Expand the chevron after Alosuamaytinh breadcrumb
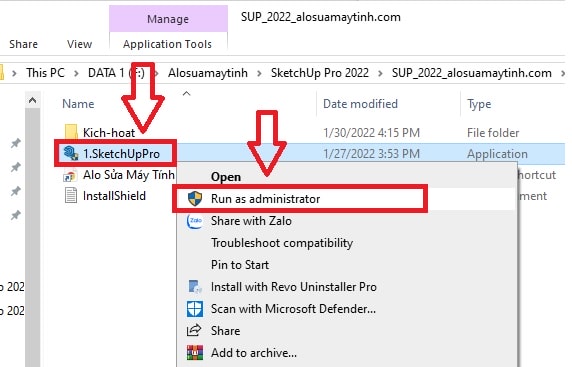This screenshot has height=367, width=572. click(259, 73)
